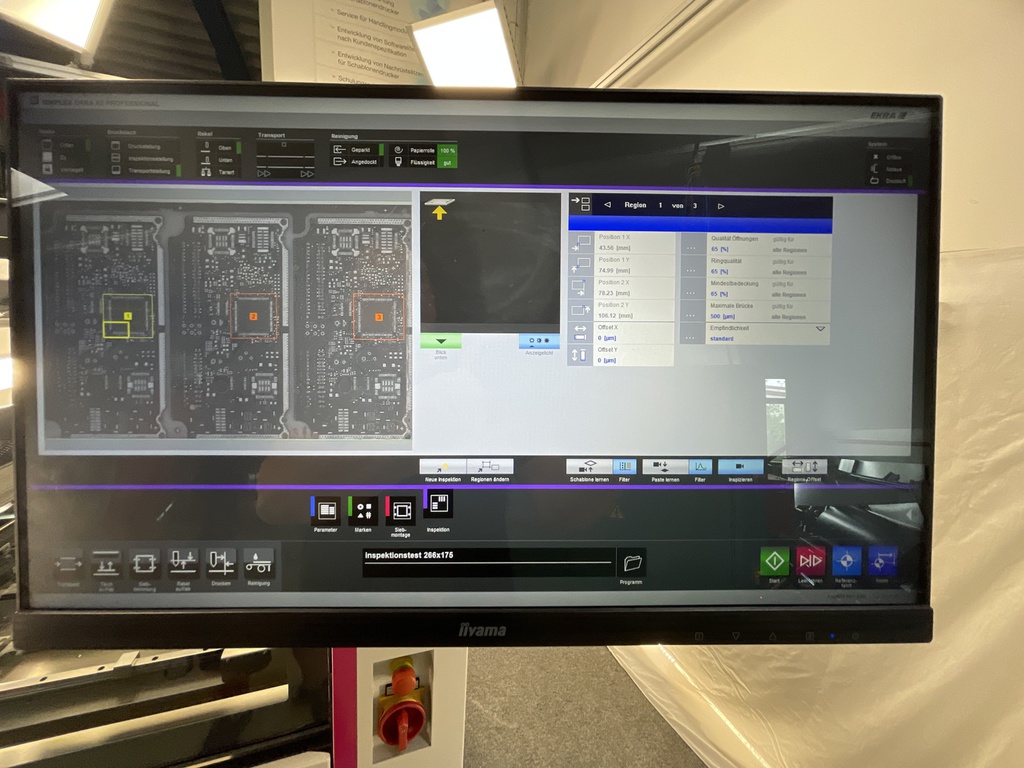Open the Programm folder icon
Image resolution: width=1024 pixels, height=768 pixels.
click(630, 562)
